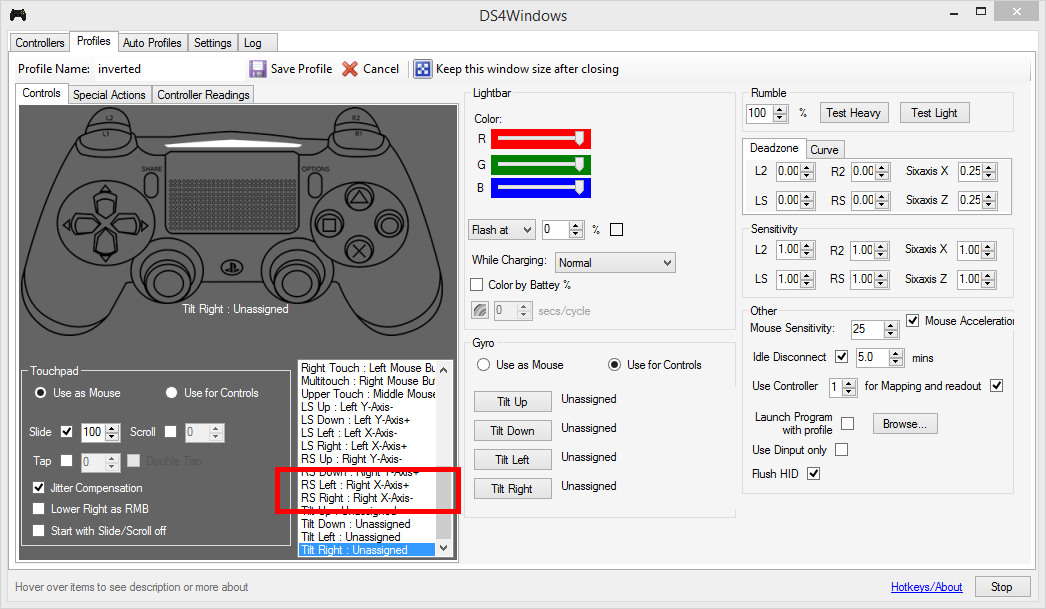Click the Cross button on controller image
Image resolution: width=1046 pixels, height=609 pixels.
(x=359, y=251)
